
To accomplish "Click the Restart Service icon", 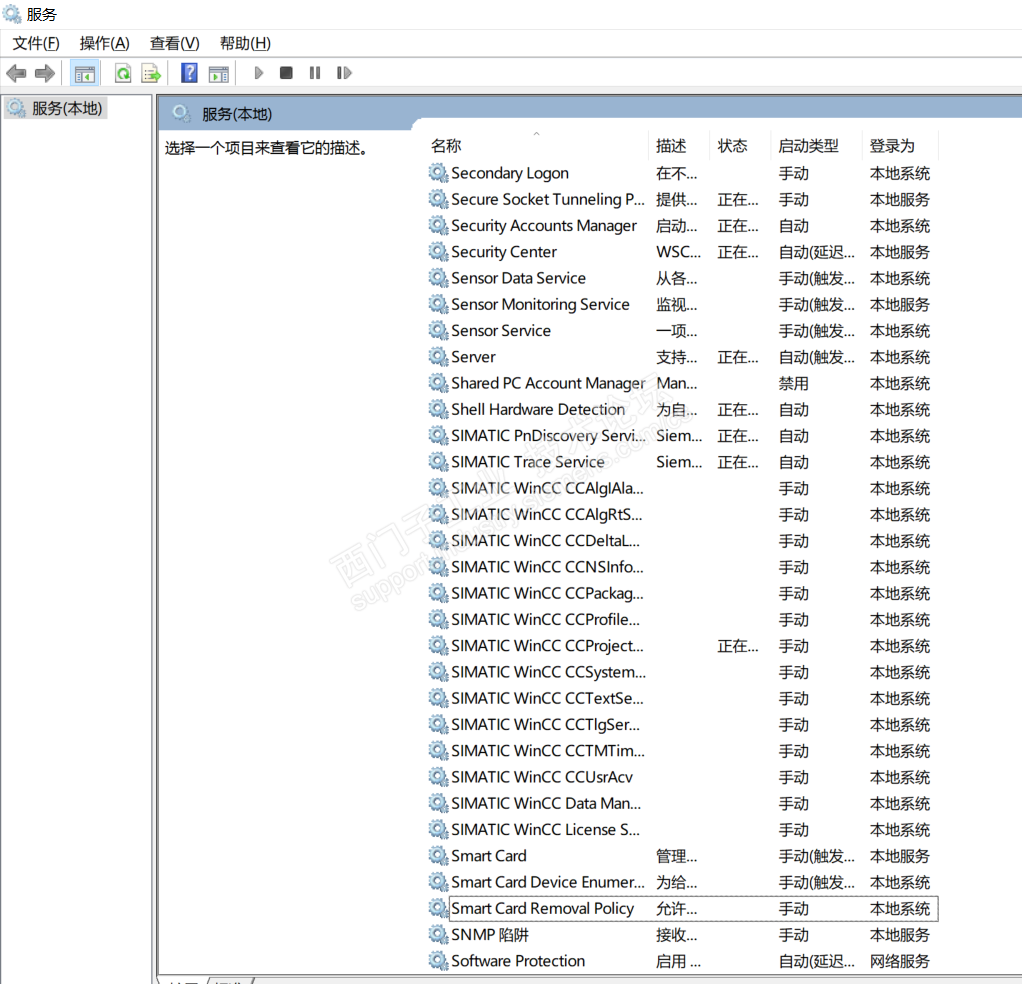I will (x=344, y=73).
